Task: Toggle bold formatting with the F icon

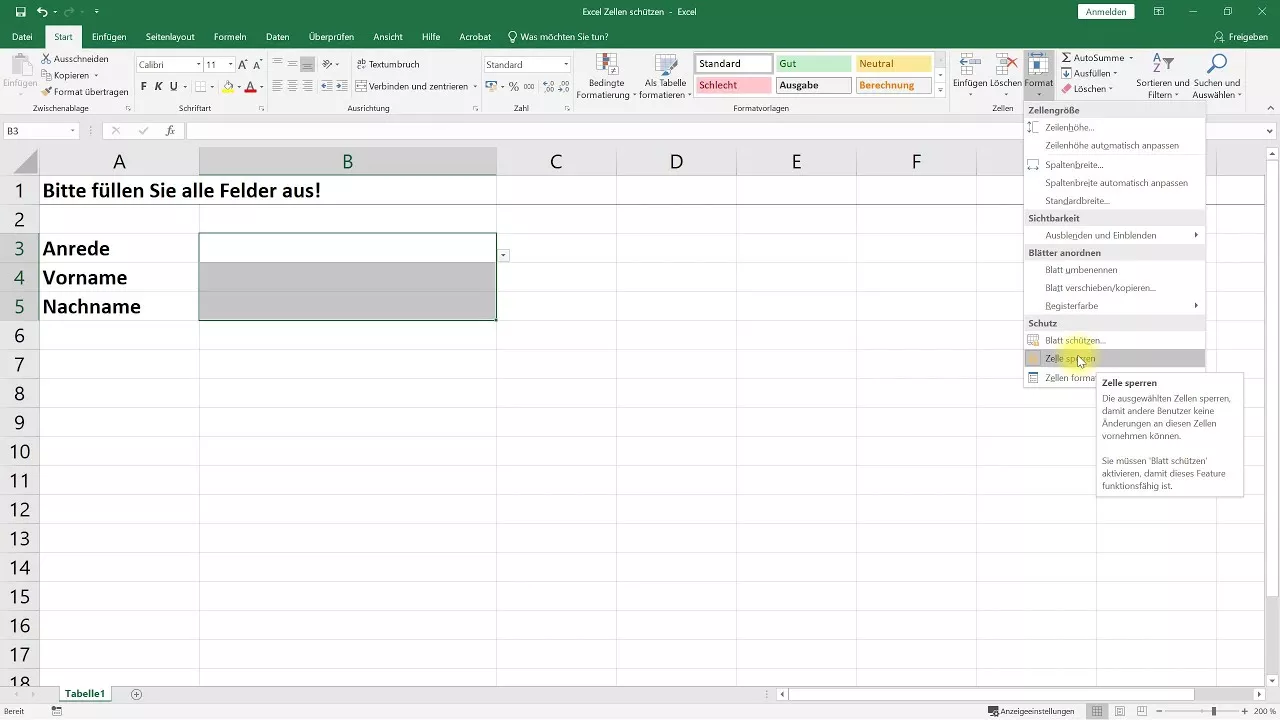Action: click(144, 86)
